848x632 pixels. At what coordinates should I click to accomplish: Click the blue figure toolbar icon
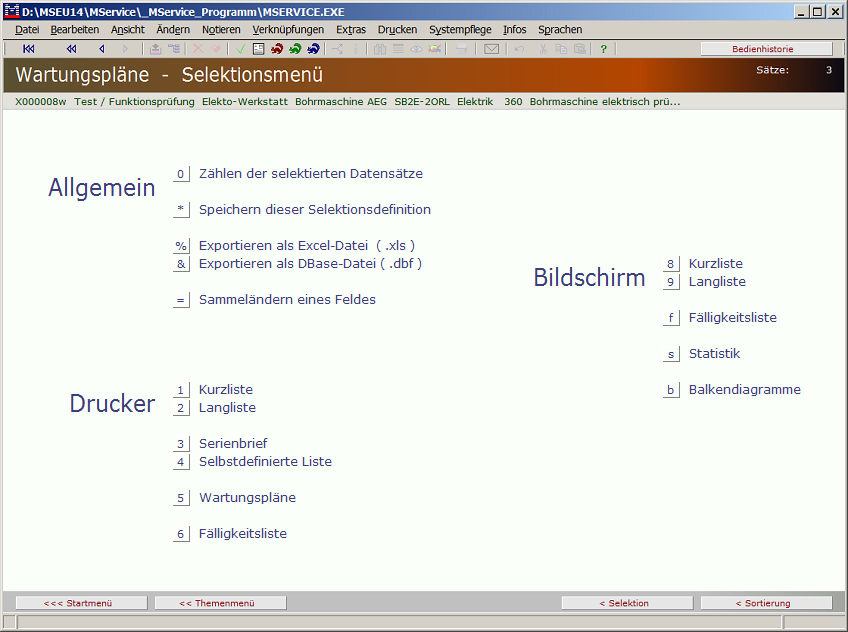pyautogui.click(x=313, y=49)
